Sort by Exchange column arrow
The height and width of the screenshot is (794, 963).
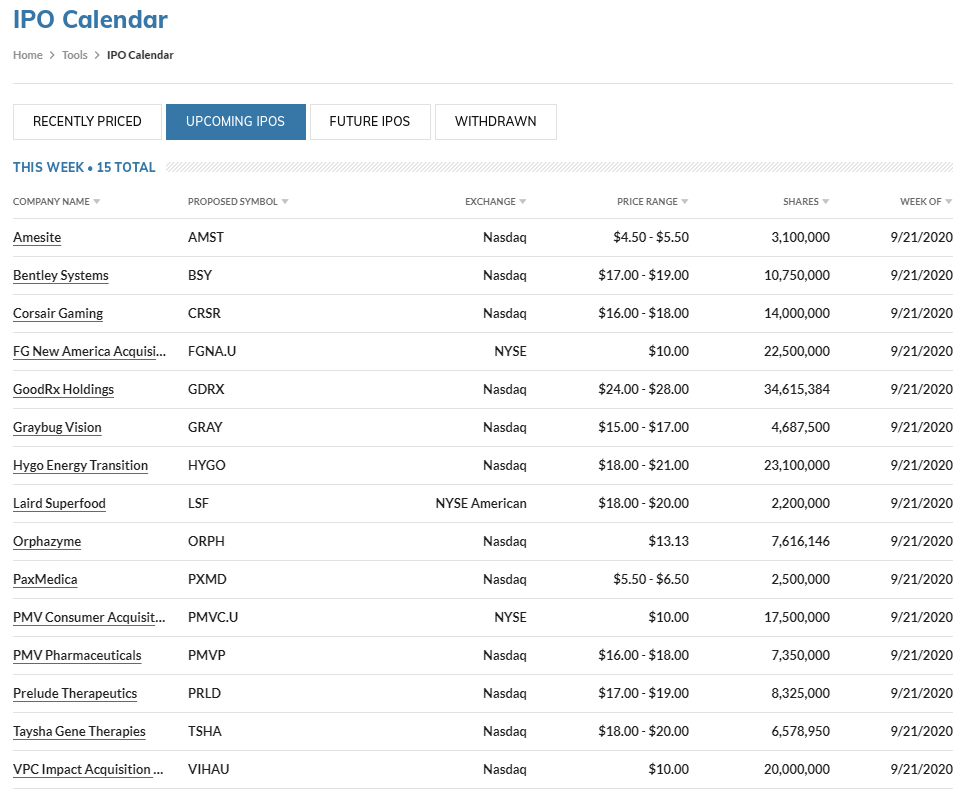523,202
